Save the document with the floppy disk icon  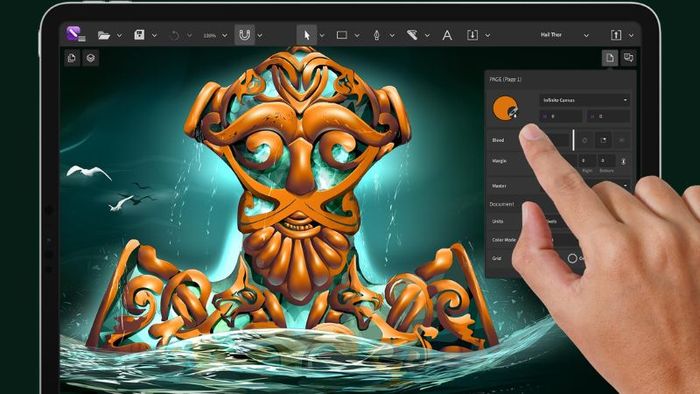point(139,35)
